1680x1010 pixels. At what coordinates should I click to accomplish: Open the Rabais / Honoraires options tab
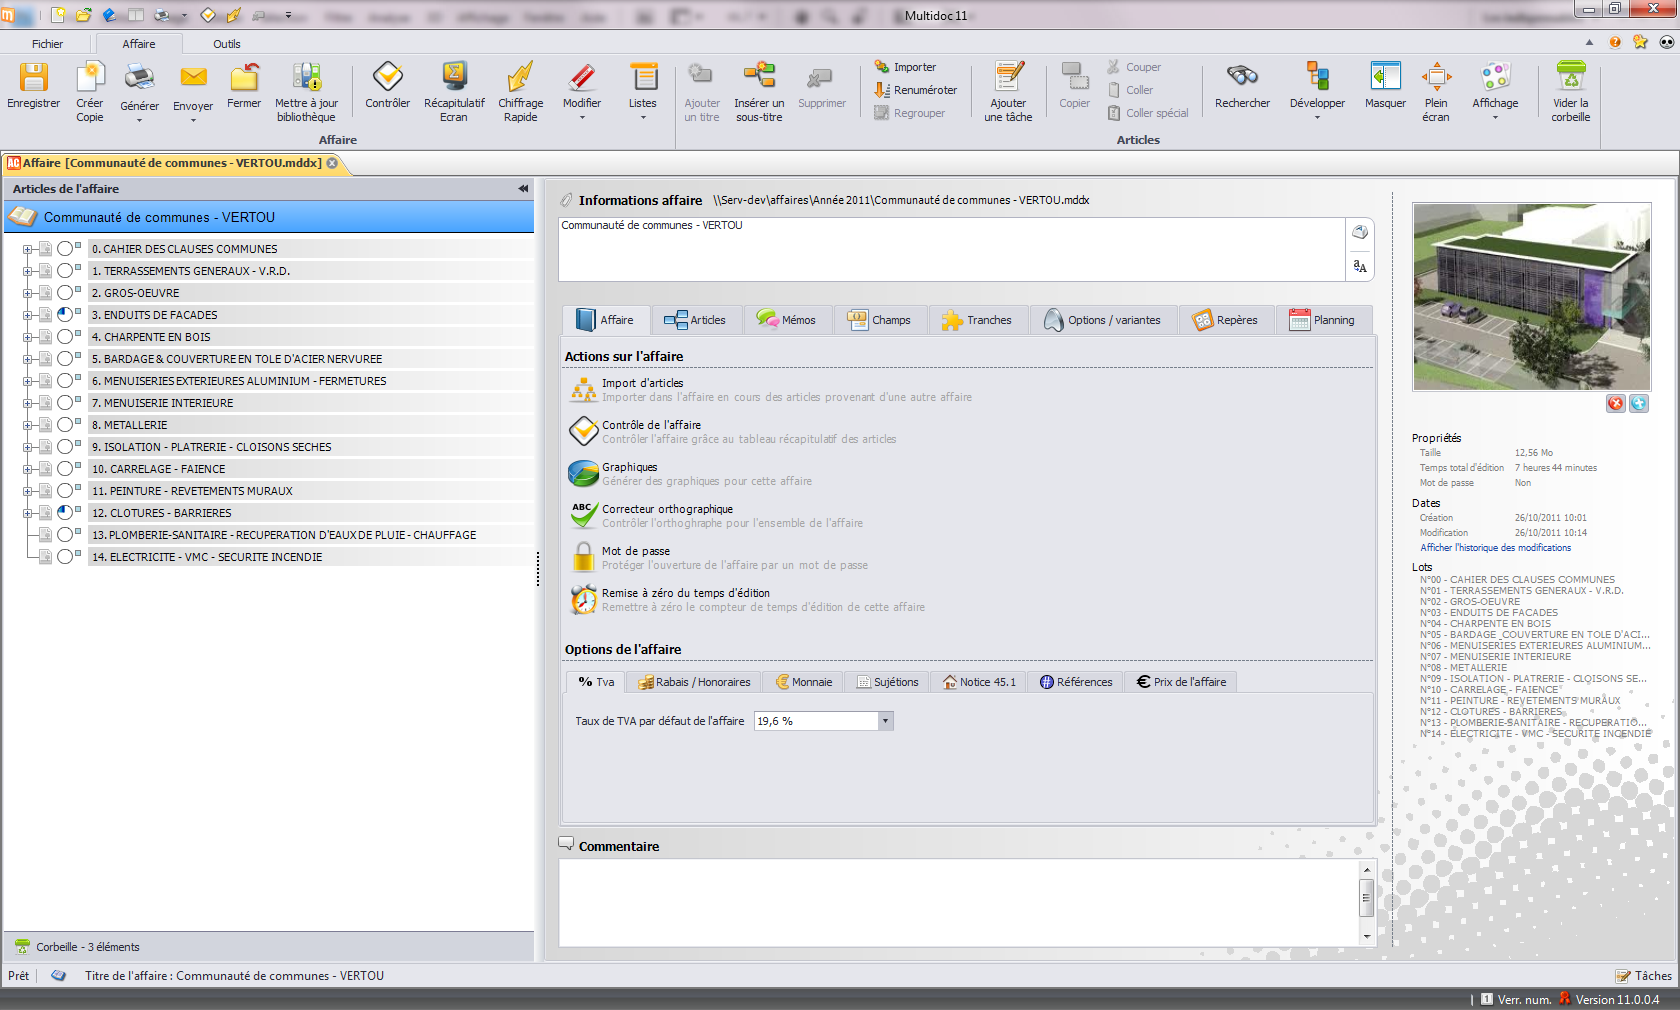[x=695, y=682]
